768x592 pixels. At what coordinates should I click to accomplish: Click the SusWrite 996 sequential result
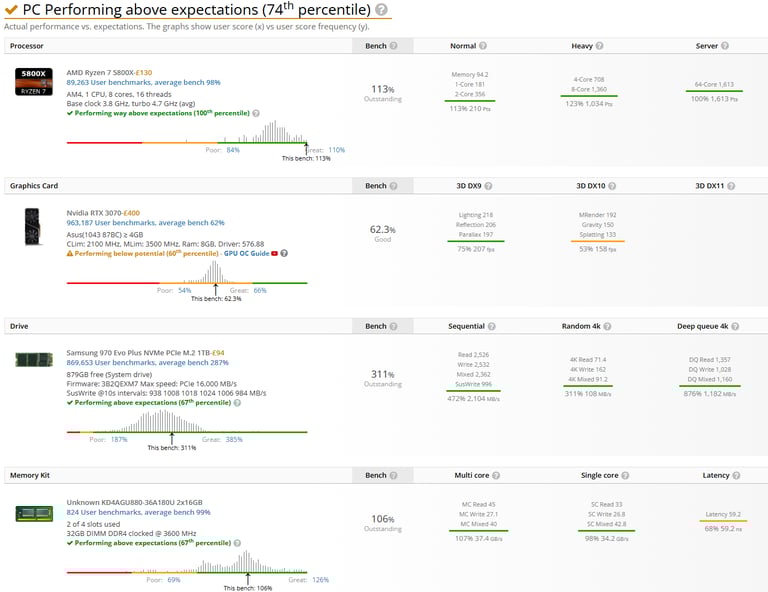pyautogui.click(x=473, y=384)
